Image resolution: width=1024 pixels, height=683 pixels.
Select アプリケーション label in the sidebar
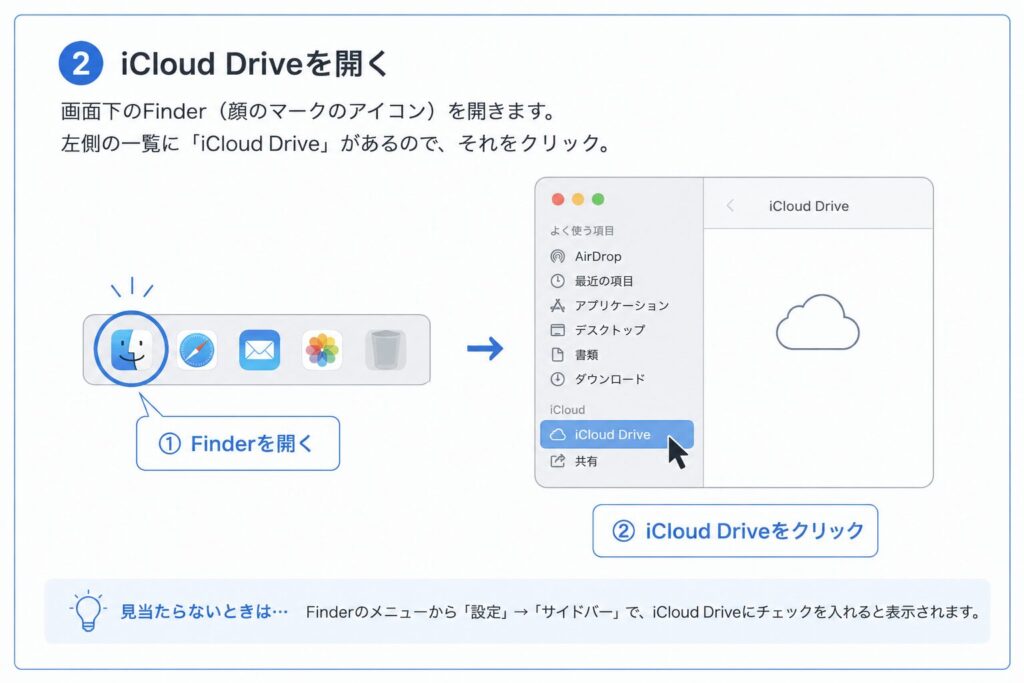coord(622,305)
